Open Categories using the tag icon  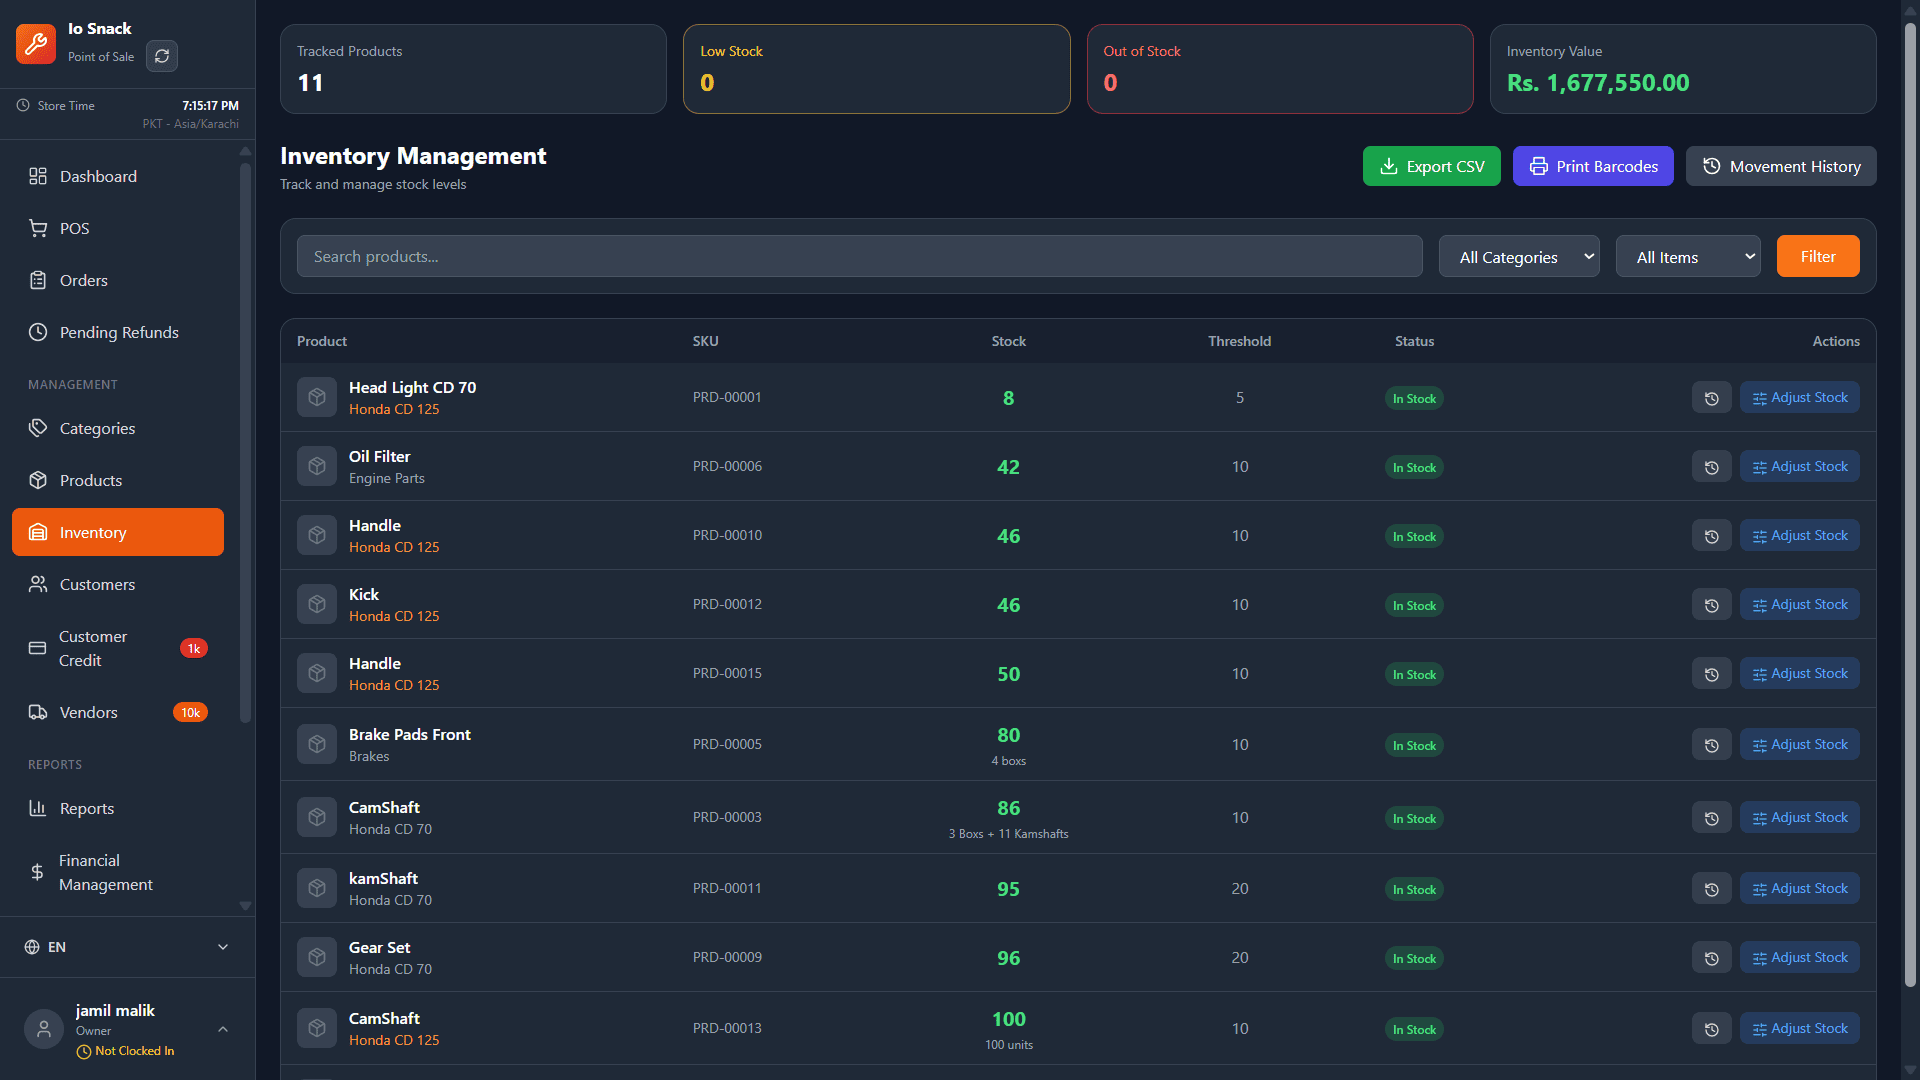[x=38, y=428]
